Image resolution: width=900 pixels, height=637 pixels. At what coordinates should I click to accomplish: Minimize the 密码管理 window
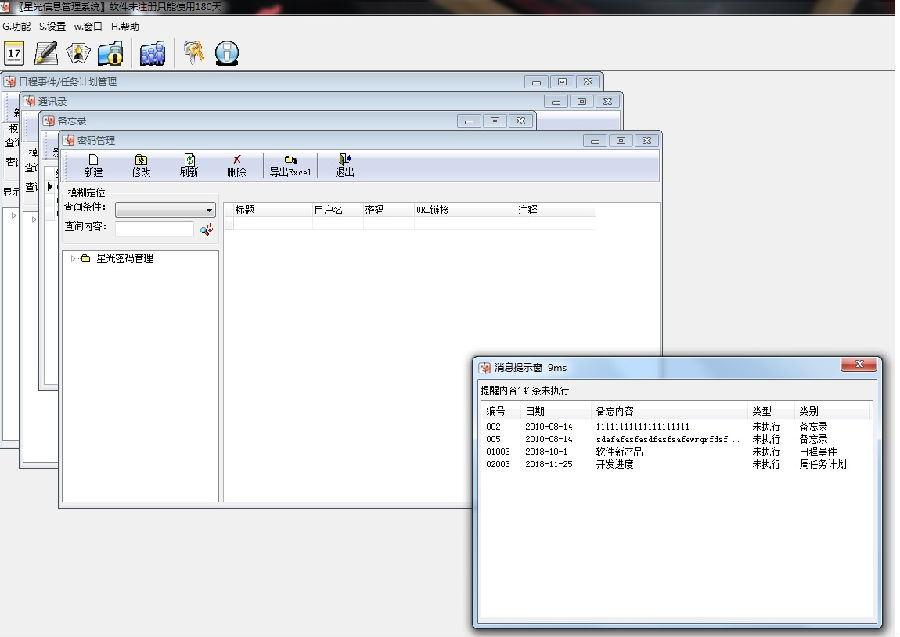595,141
